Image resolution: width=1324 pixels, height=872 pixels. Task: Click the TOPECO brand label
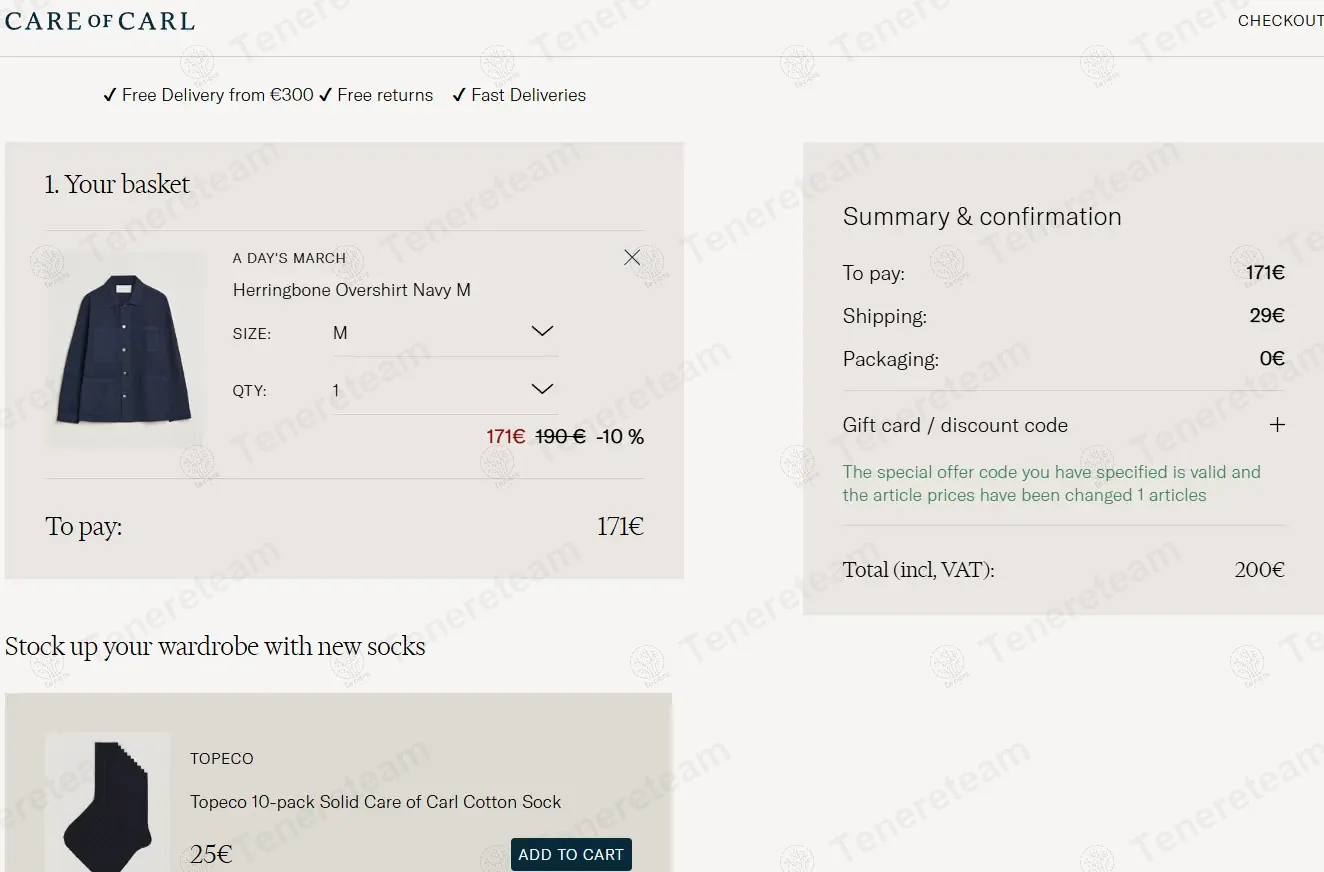click(x=222, y=759)
